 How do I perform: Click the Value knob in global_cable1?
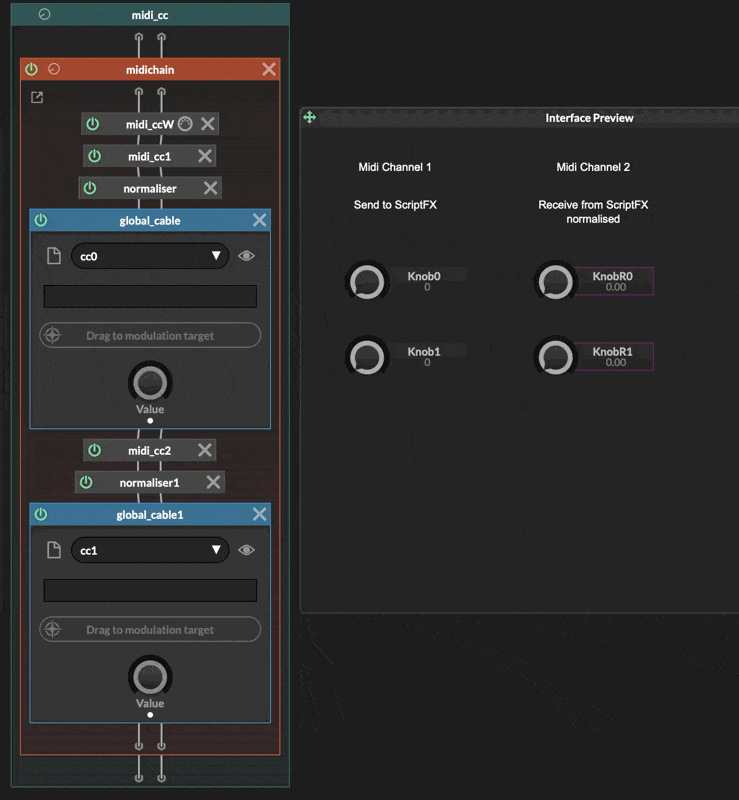coord(150,676)
